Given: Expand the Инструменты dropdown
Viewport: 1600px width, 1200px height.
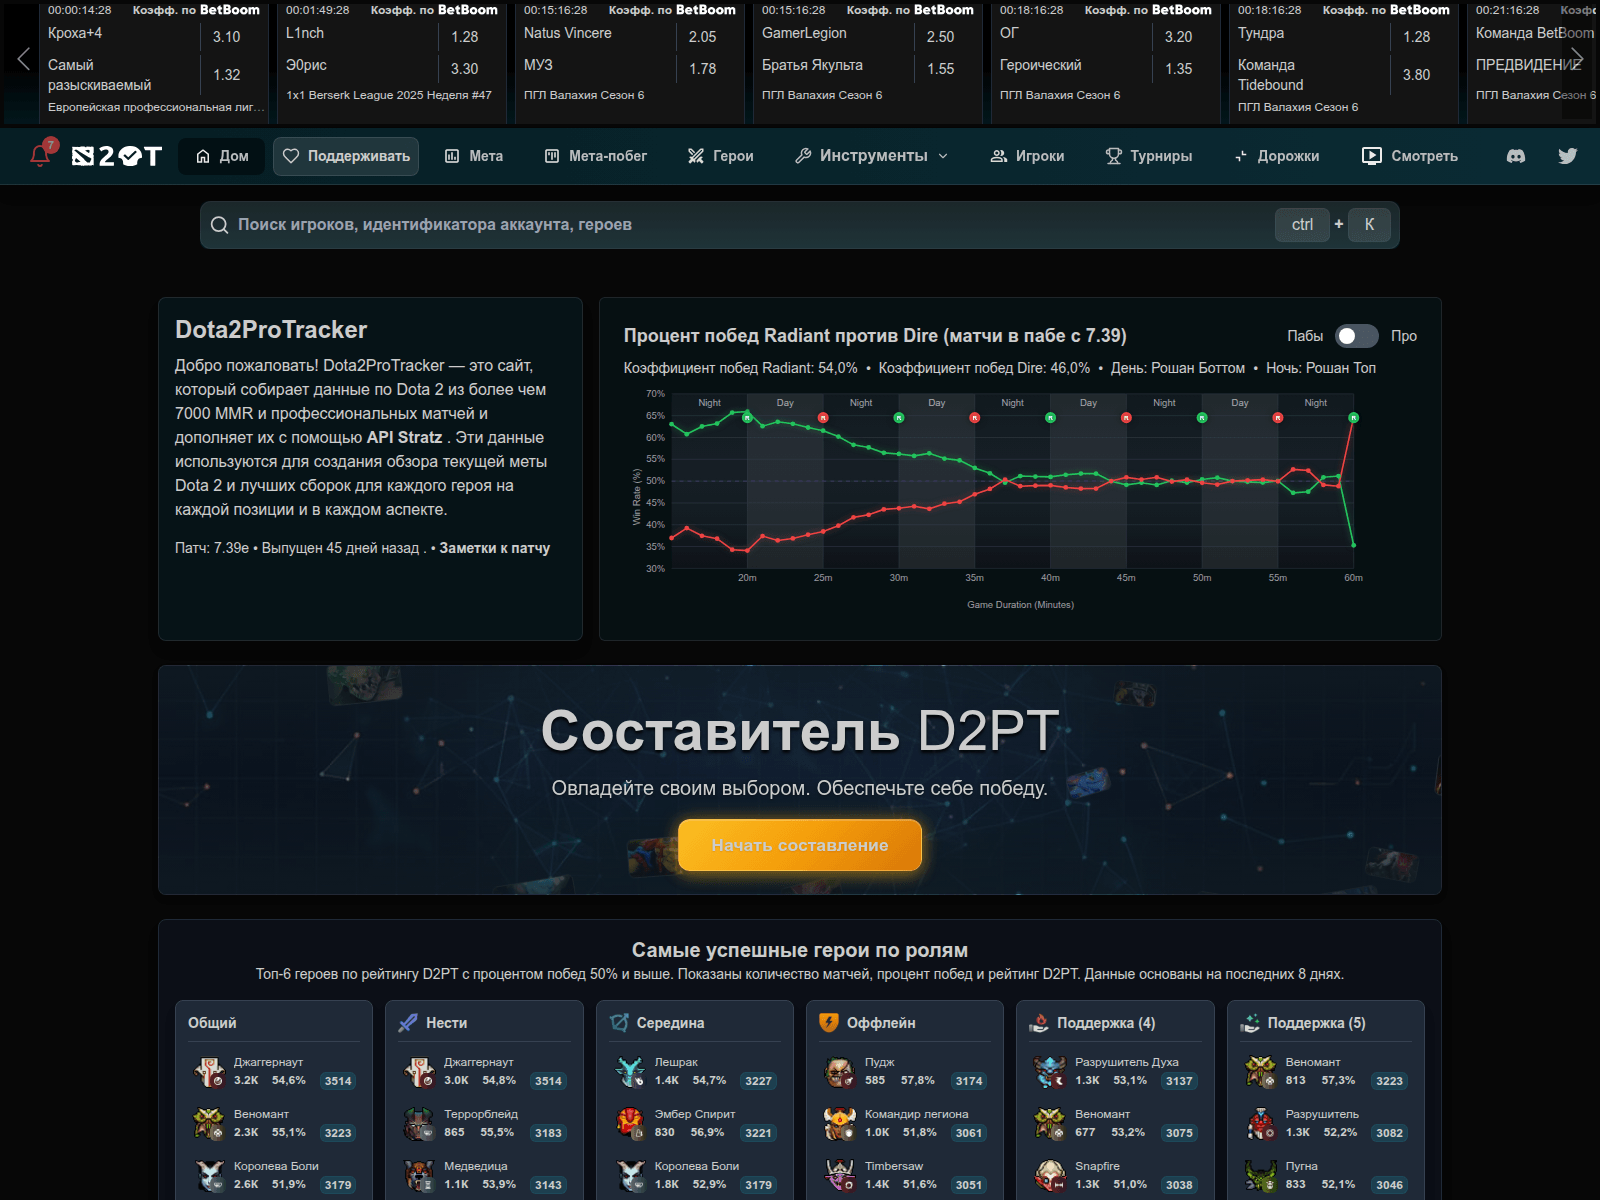Looking at the screenshot, I should (x=869, y=156).
